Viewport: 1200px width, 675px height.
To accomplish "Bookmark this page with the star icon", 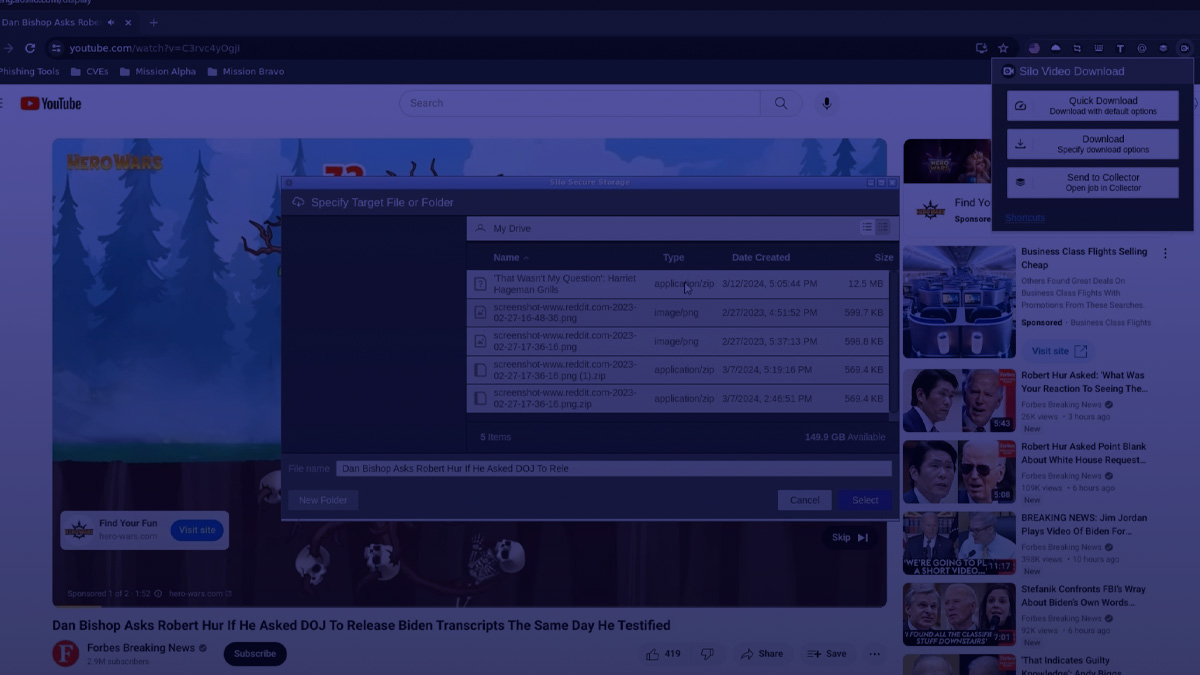I will coord(1003,48).
